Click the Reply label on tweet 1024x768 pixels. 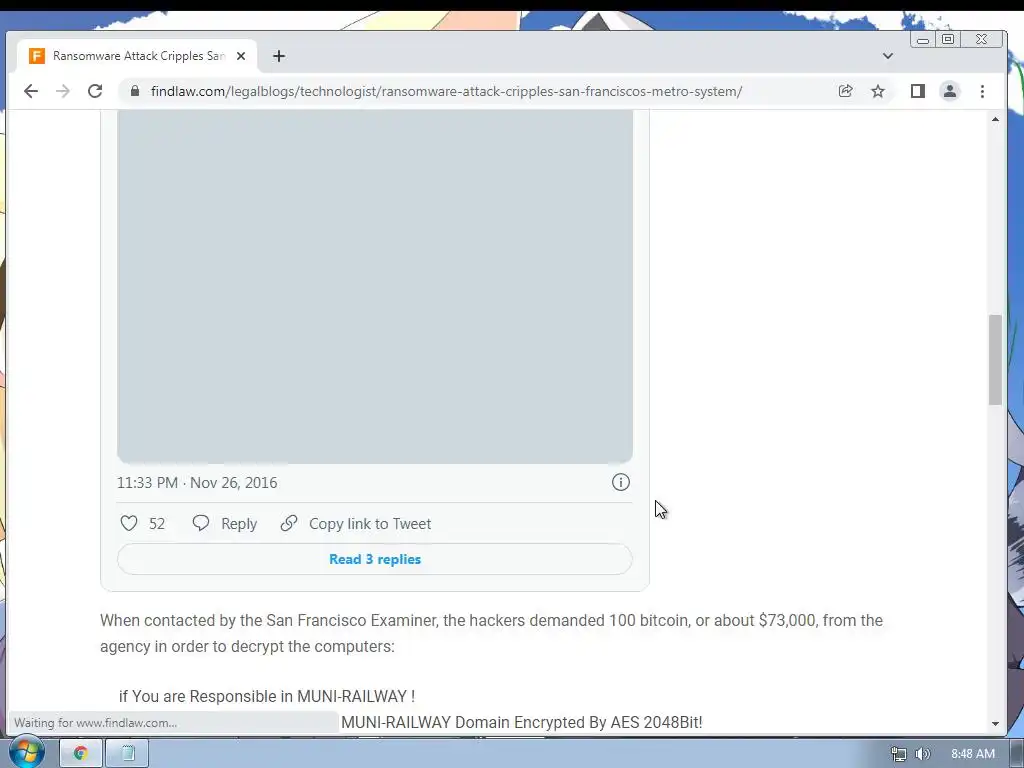click(239, 524)
